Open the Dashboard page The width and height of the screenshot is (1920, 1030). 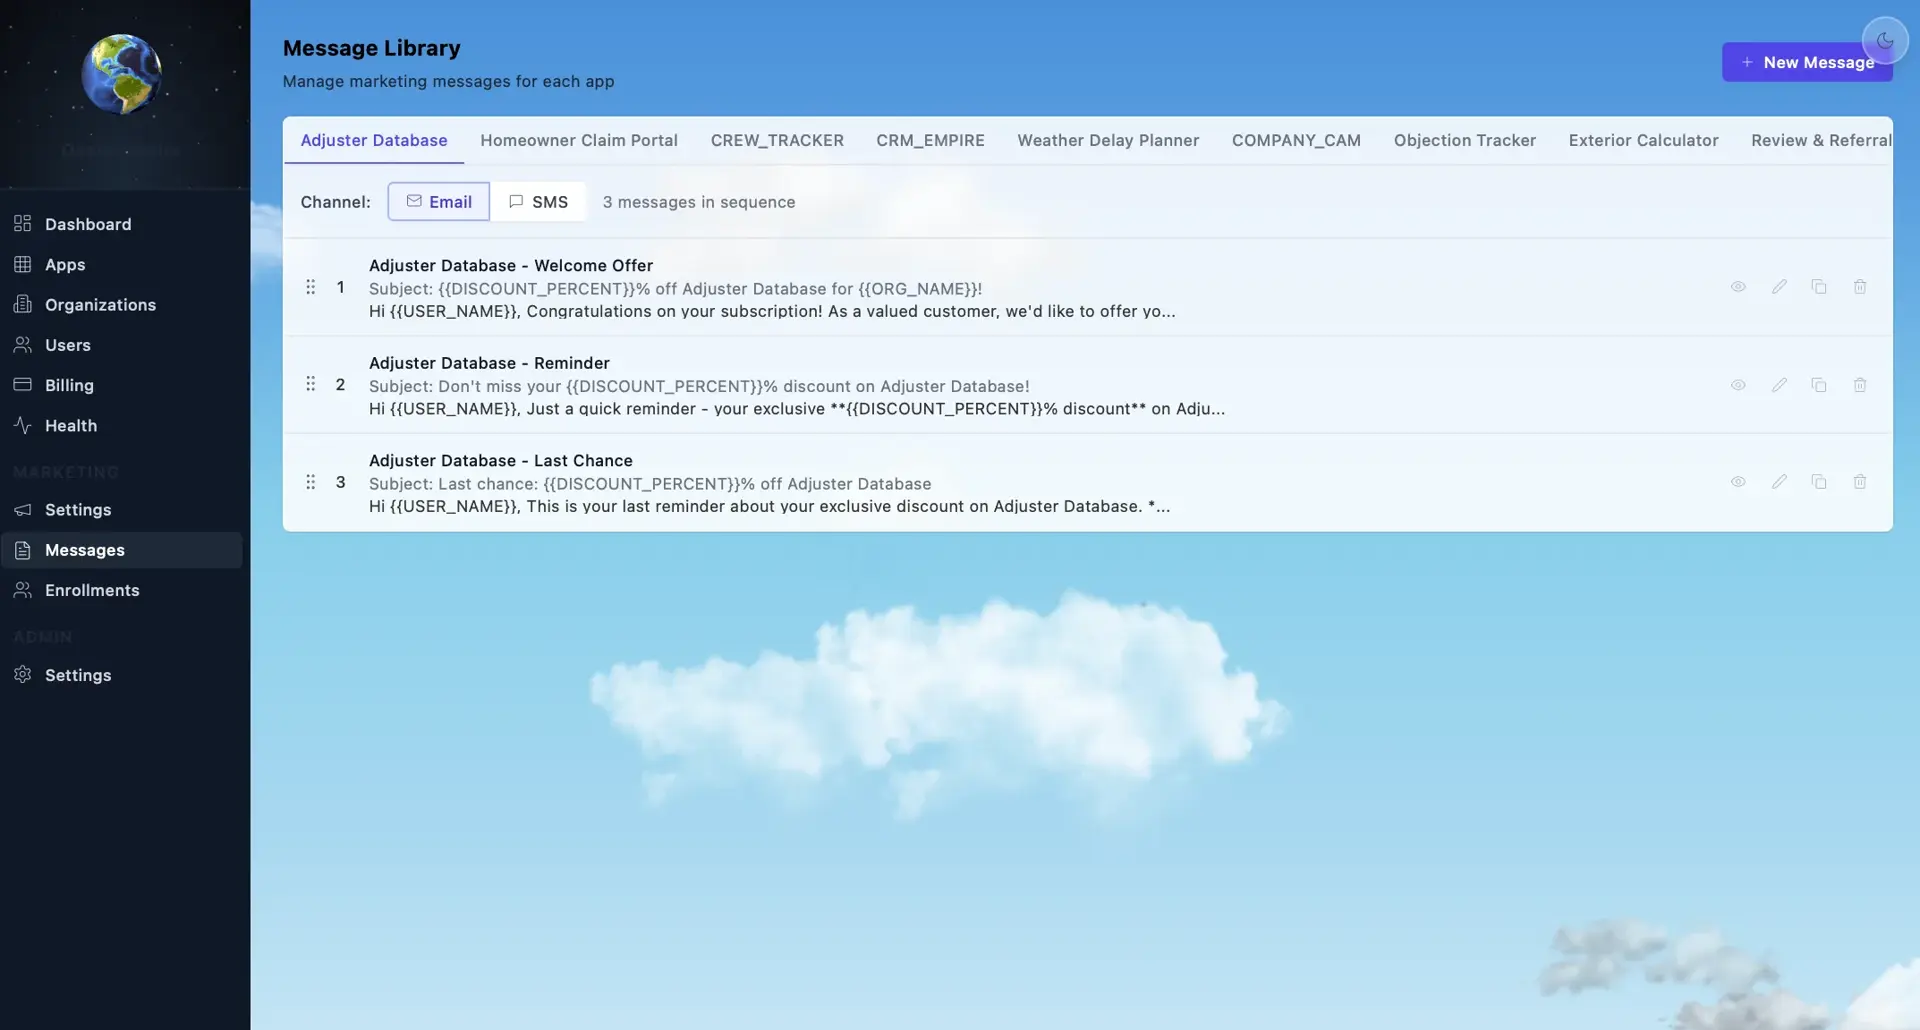point(88,224)
